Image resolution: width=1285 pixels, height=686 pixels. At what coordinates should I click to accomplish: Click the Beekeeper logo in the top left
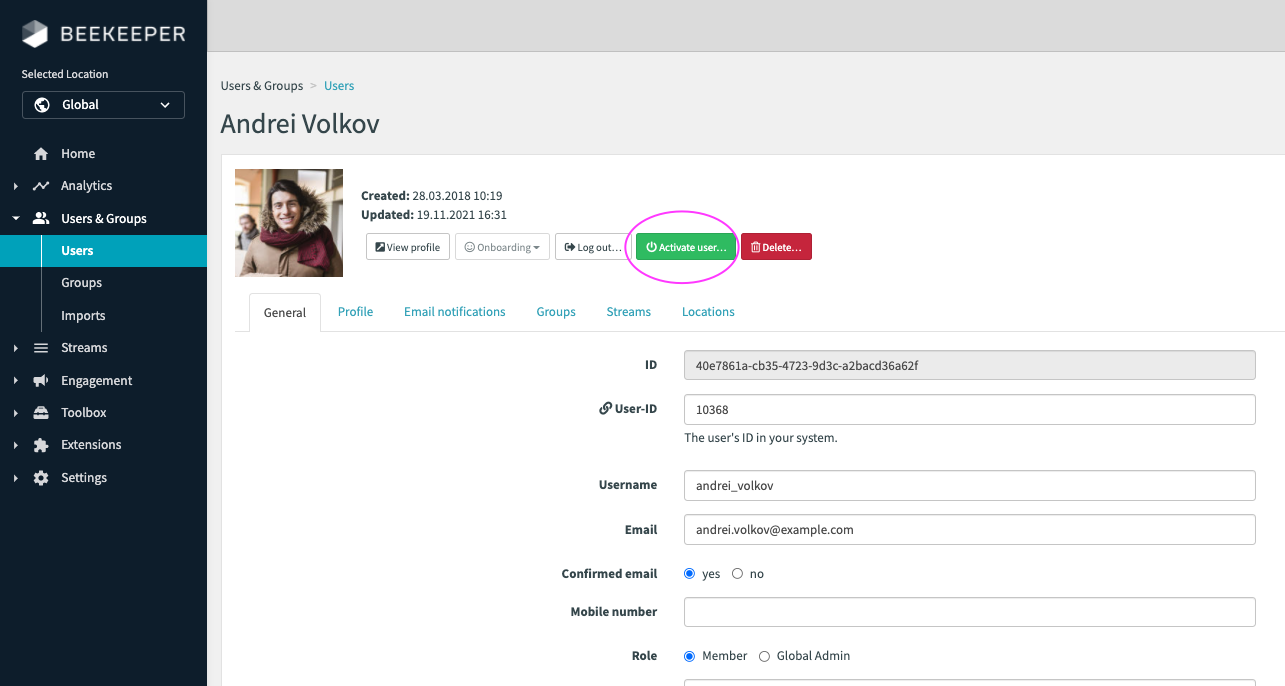100,33
